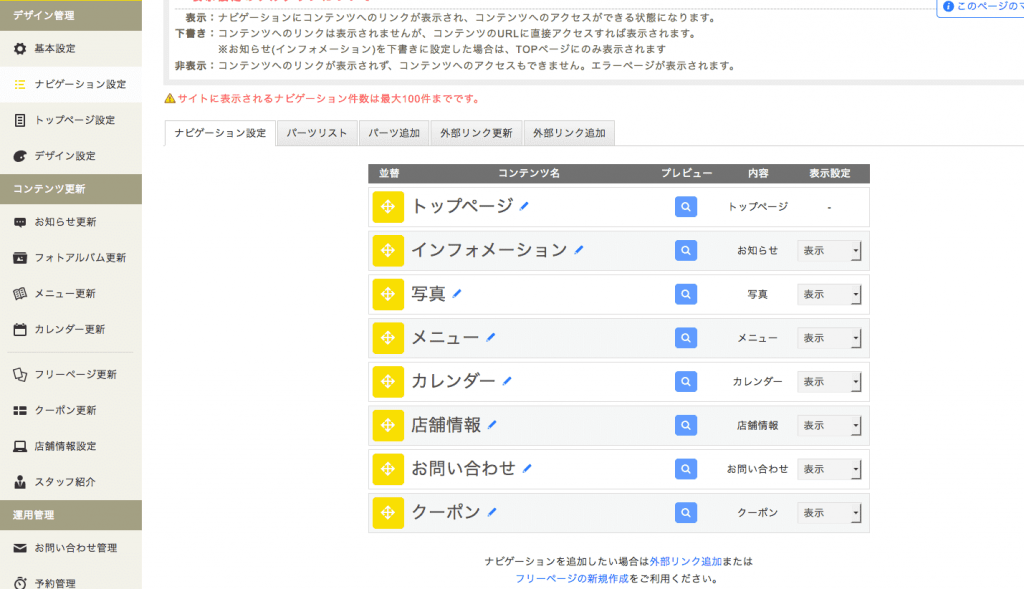Click the pencil icon next to トップページ
The width and height of the screenshot is (1024, 589).
524,206
